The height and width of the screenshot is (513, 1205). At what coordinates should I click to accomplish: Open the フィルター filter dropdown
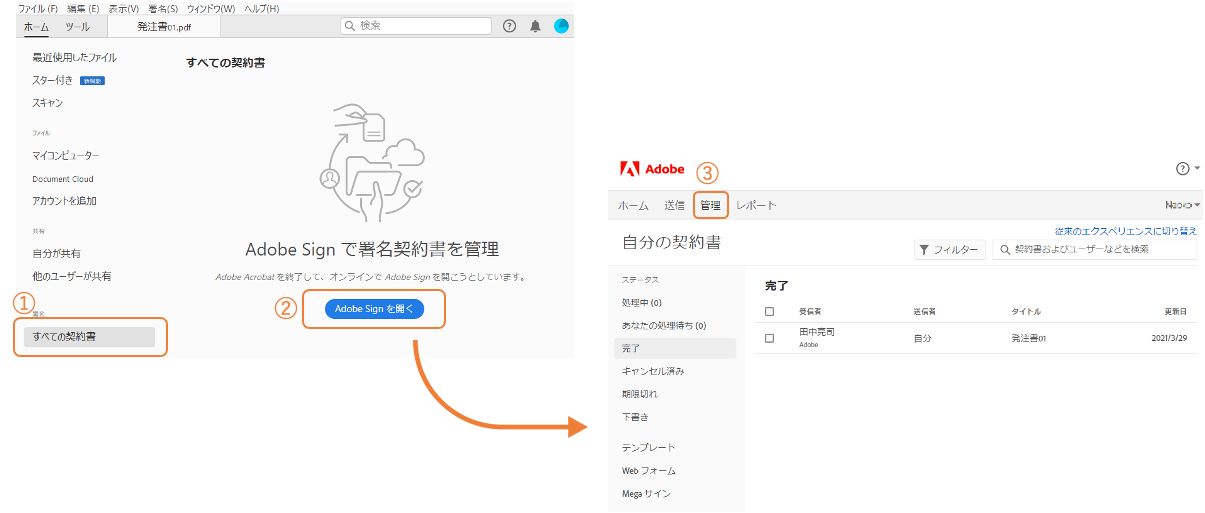tap(949, 249)
